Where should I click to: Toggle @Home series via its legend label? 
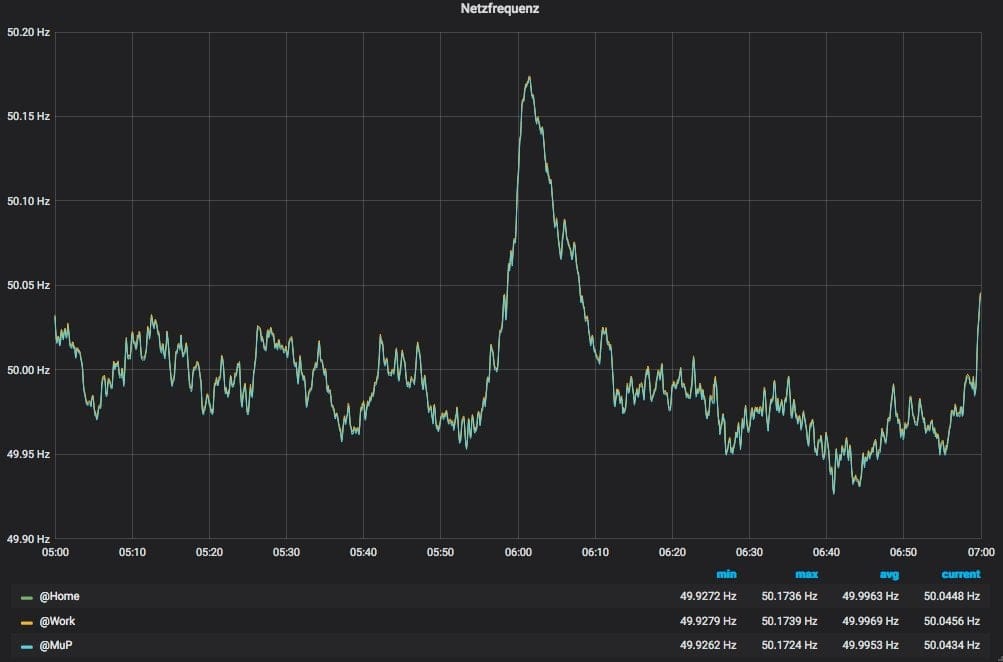click(x=59, y=597)
